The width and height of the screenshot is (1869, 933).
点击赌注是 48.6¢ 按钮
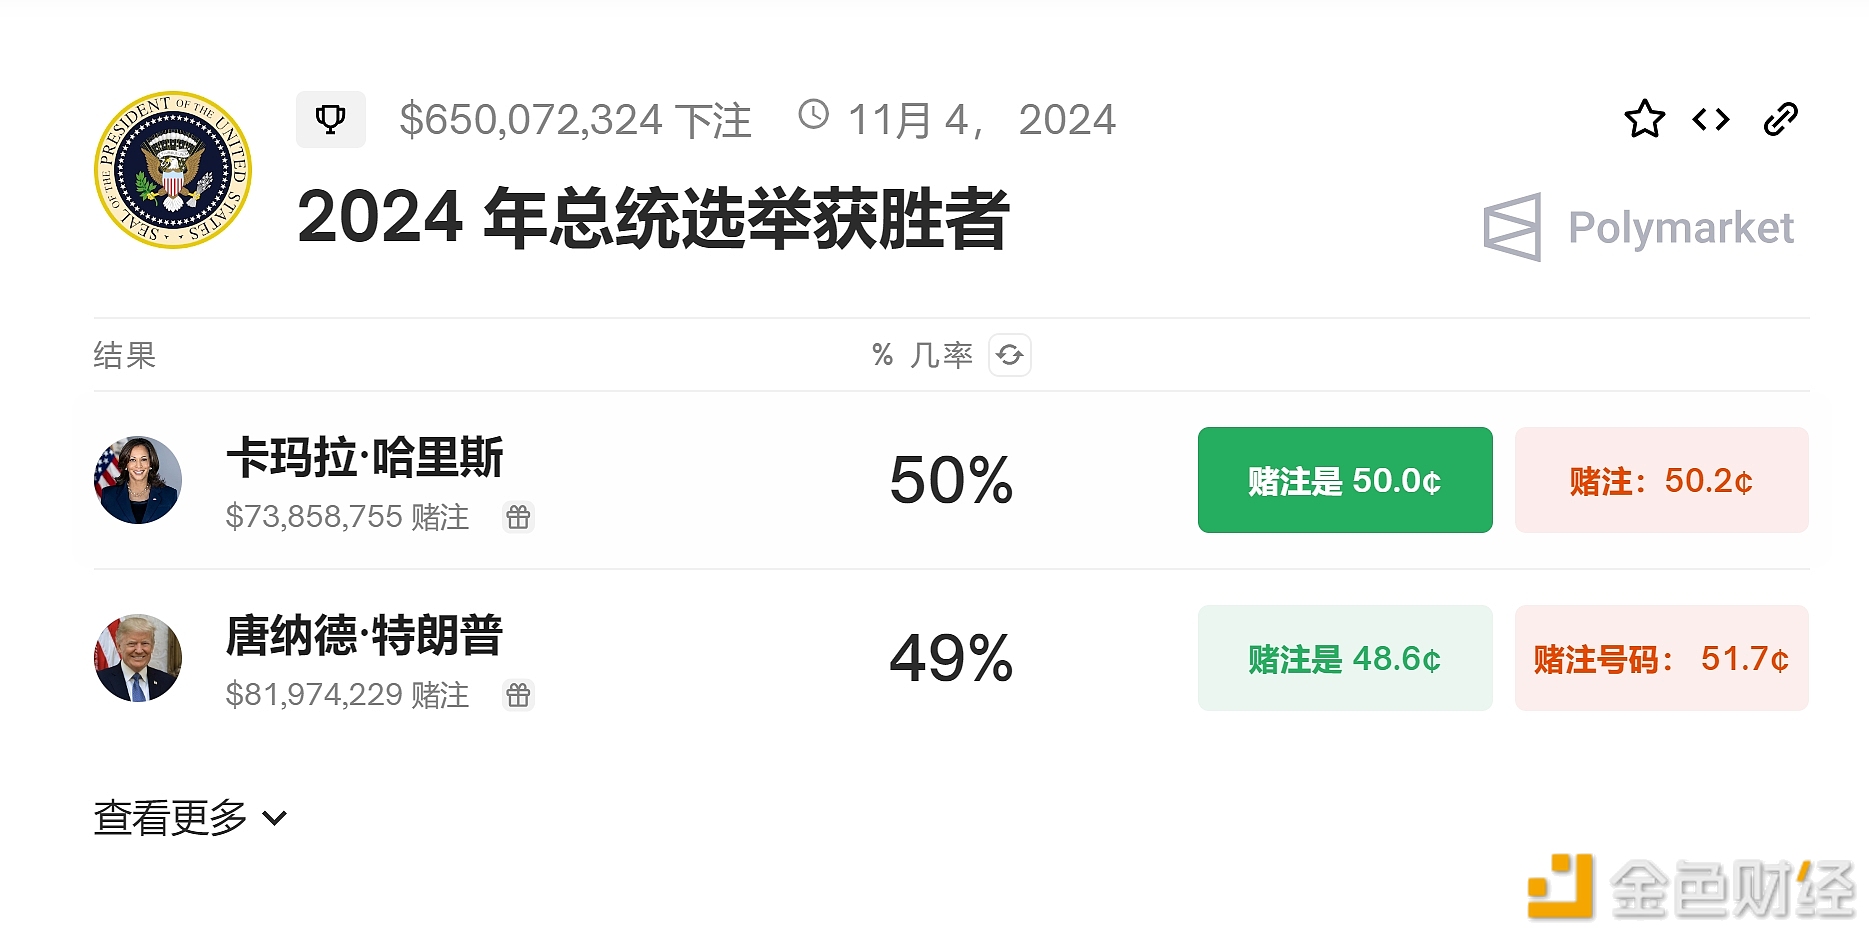click(x=1344, y=657)
